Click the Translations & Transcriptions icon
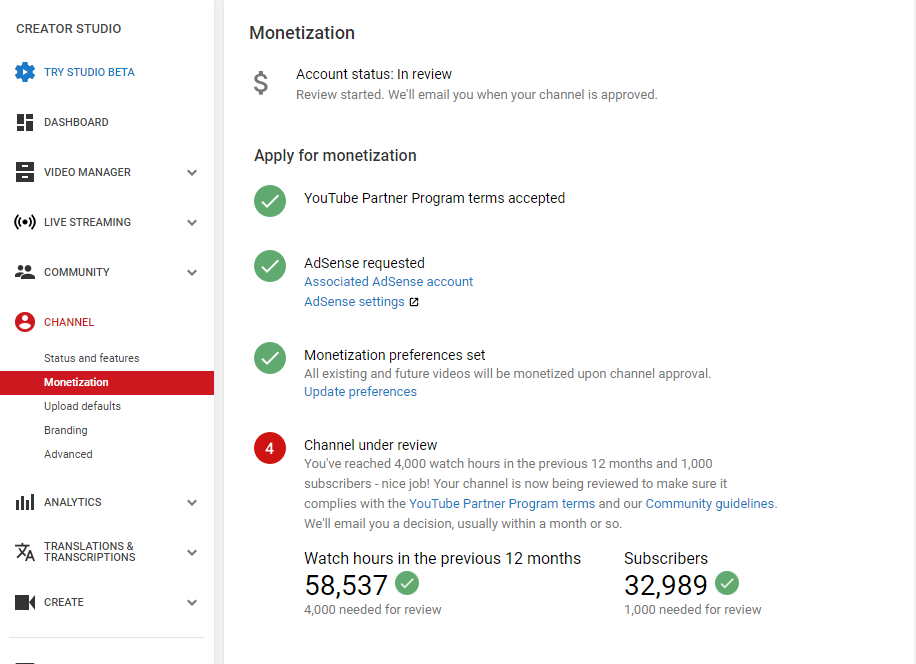916x664 pixels. coord(25,552)
